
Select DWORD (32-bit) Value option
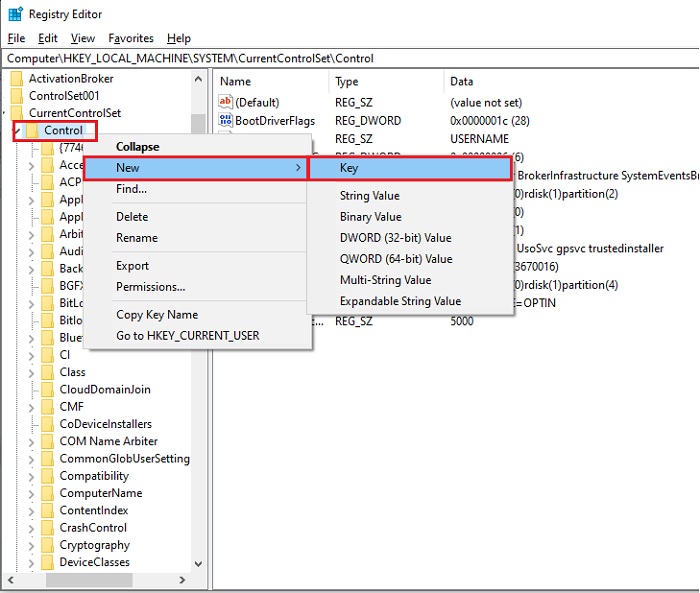[x=395, y=238]
